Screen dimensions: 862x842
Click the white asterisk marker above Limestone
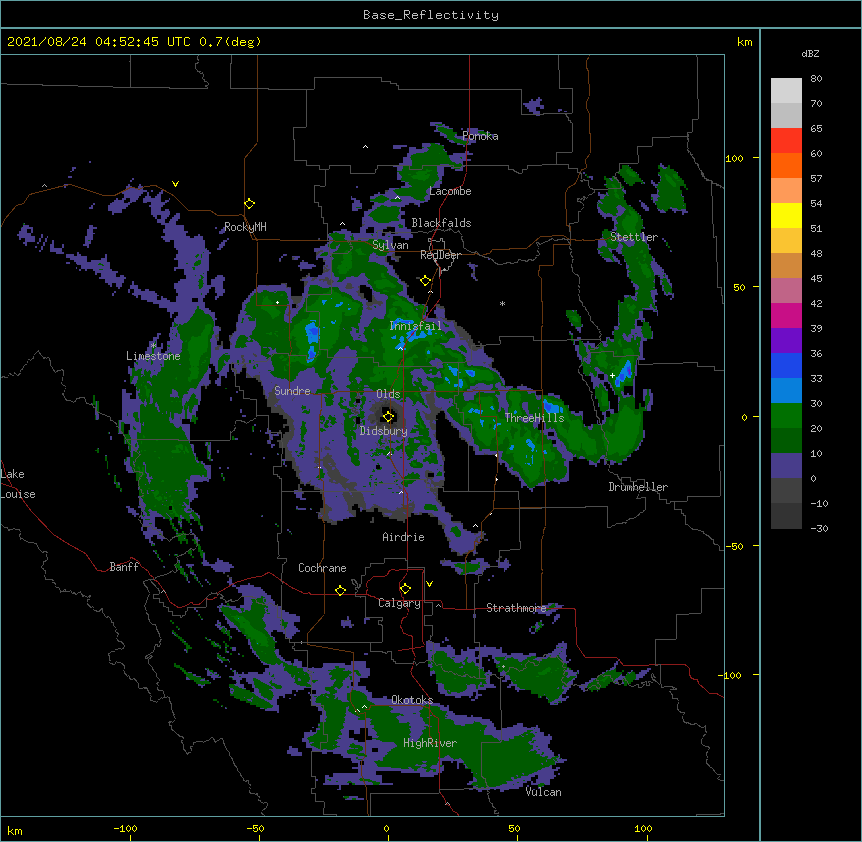click(x=153, y=345)
